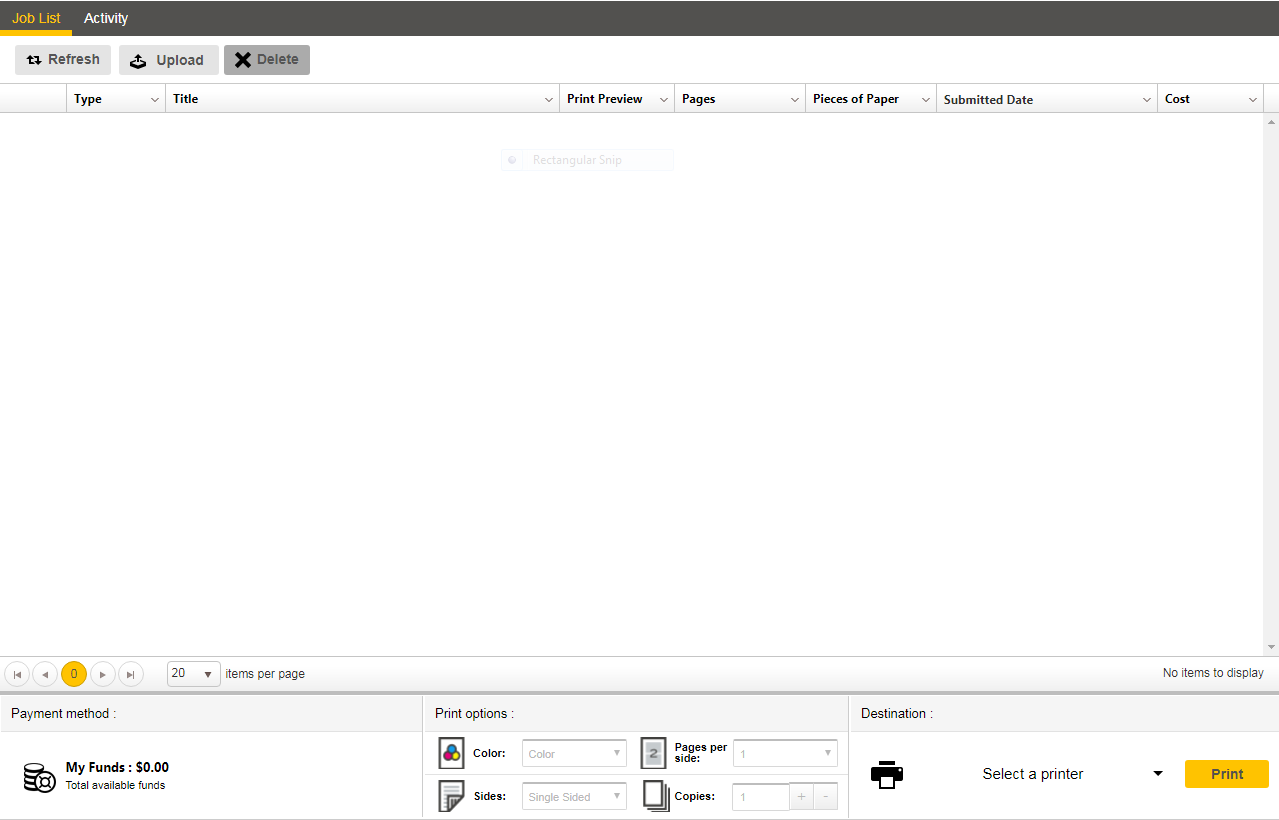This screenshot has height=820, width=1279.
Task: Switch to the Activity tab
Action: tap(106, 18)
